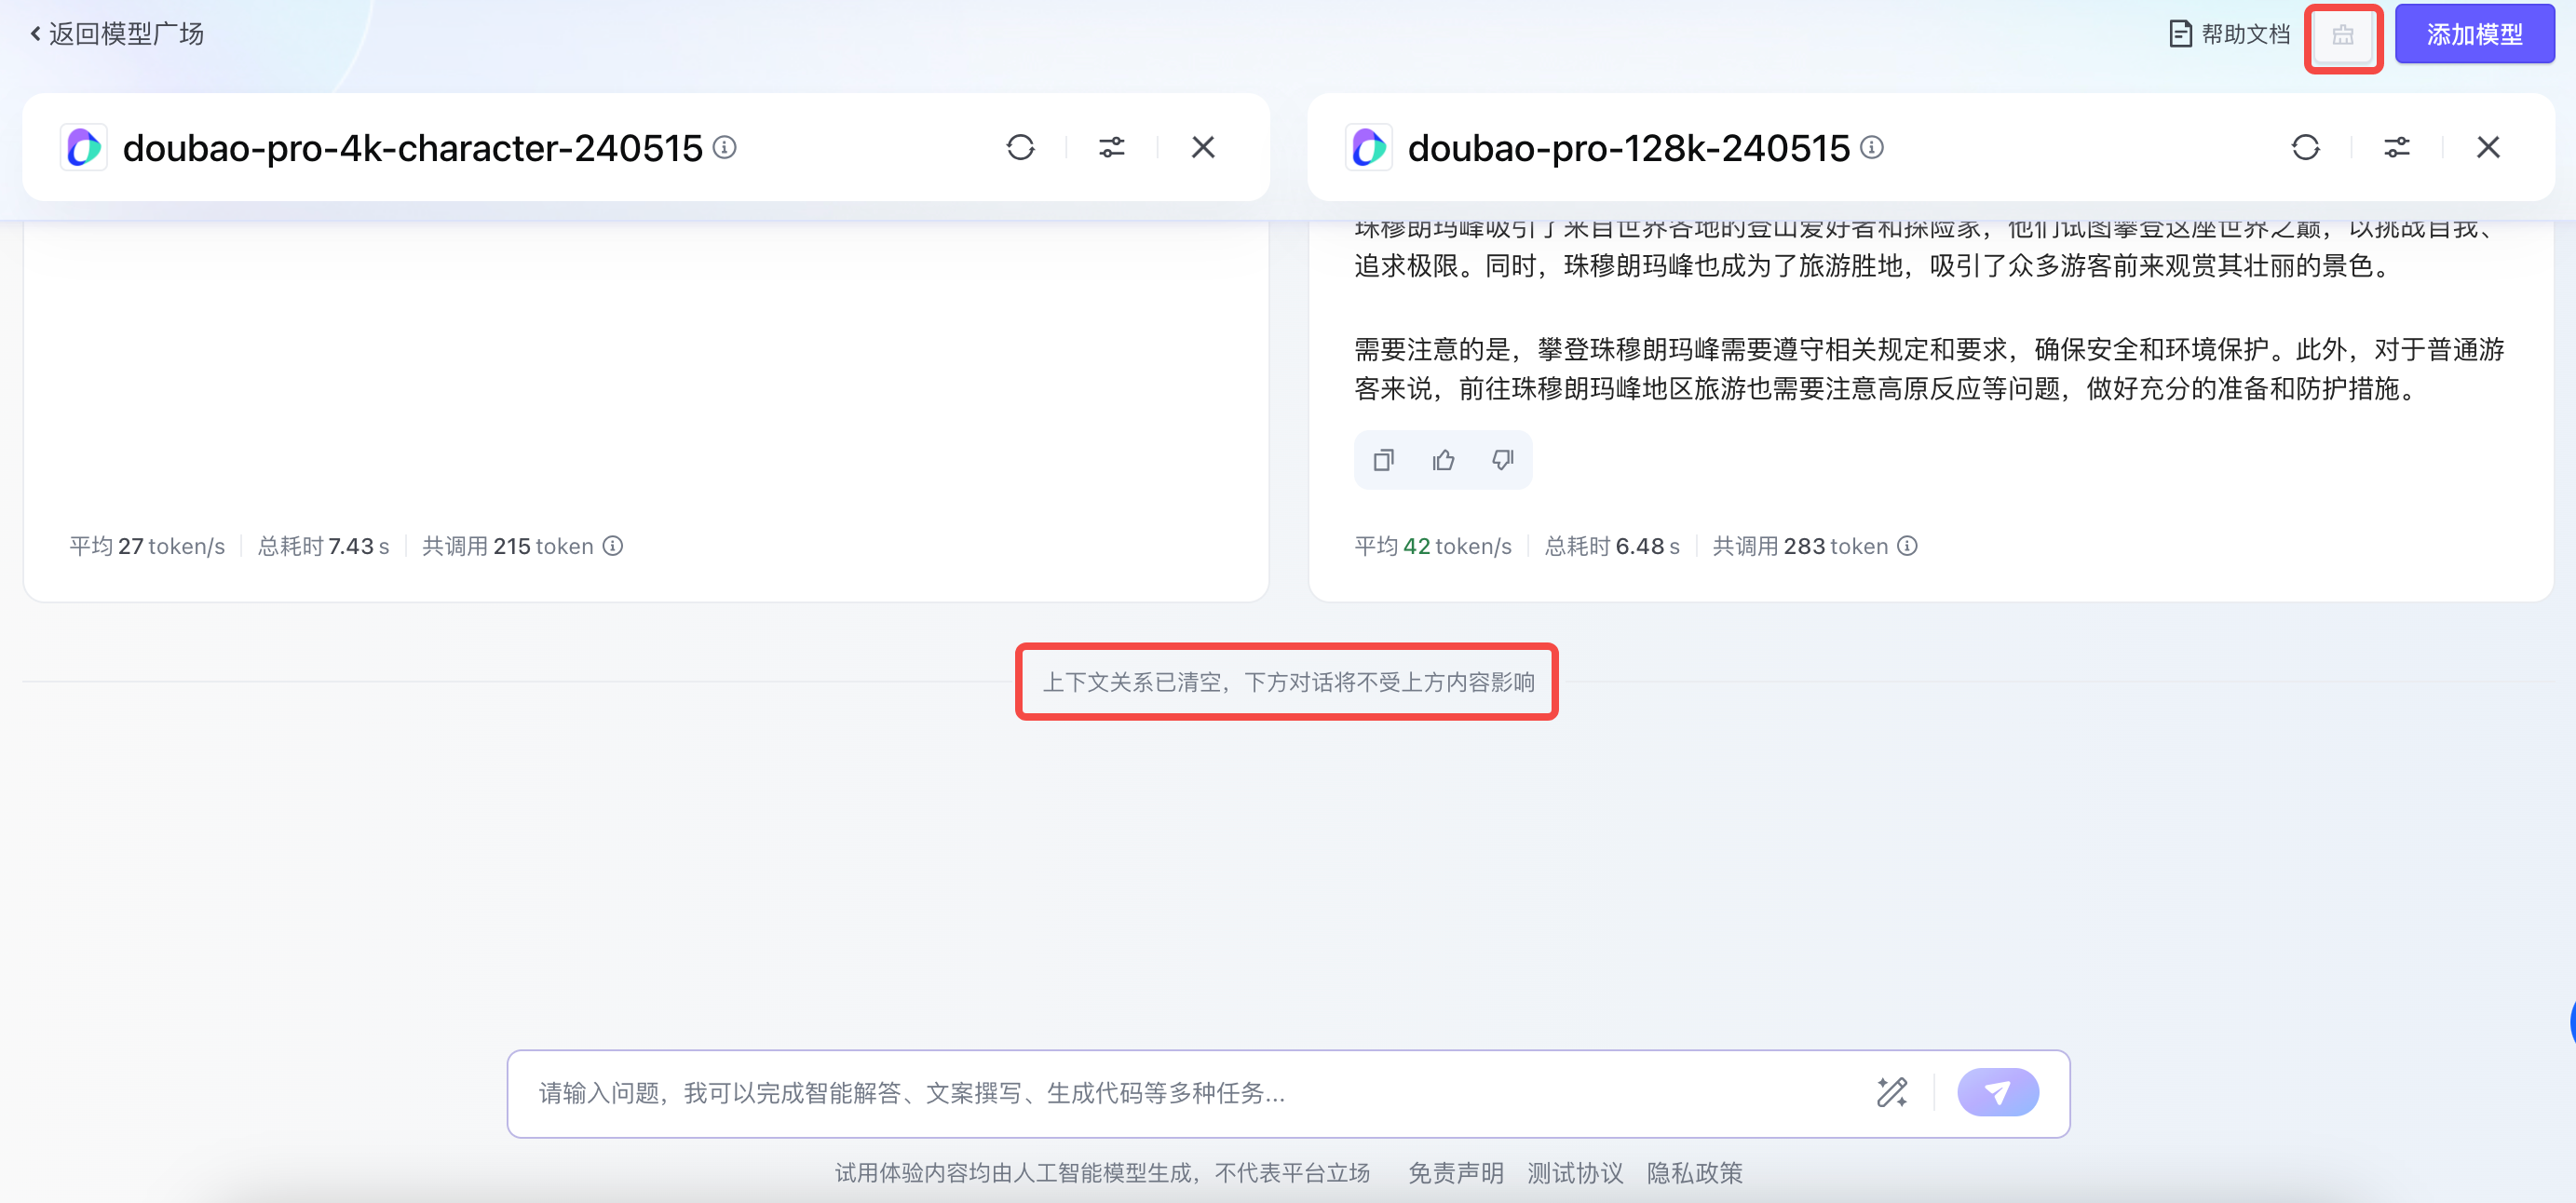Click the 共调用 283 token stat
The width and height of the screenshot is (2576, 1203).
click(x=1800, y=546)
